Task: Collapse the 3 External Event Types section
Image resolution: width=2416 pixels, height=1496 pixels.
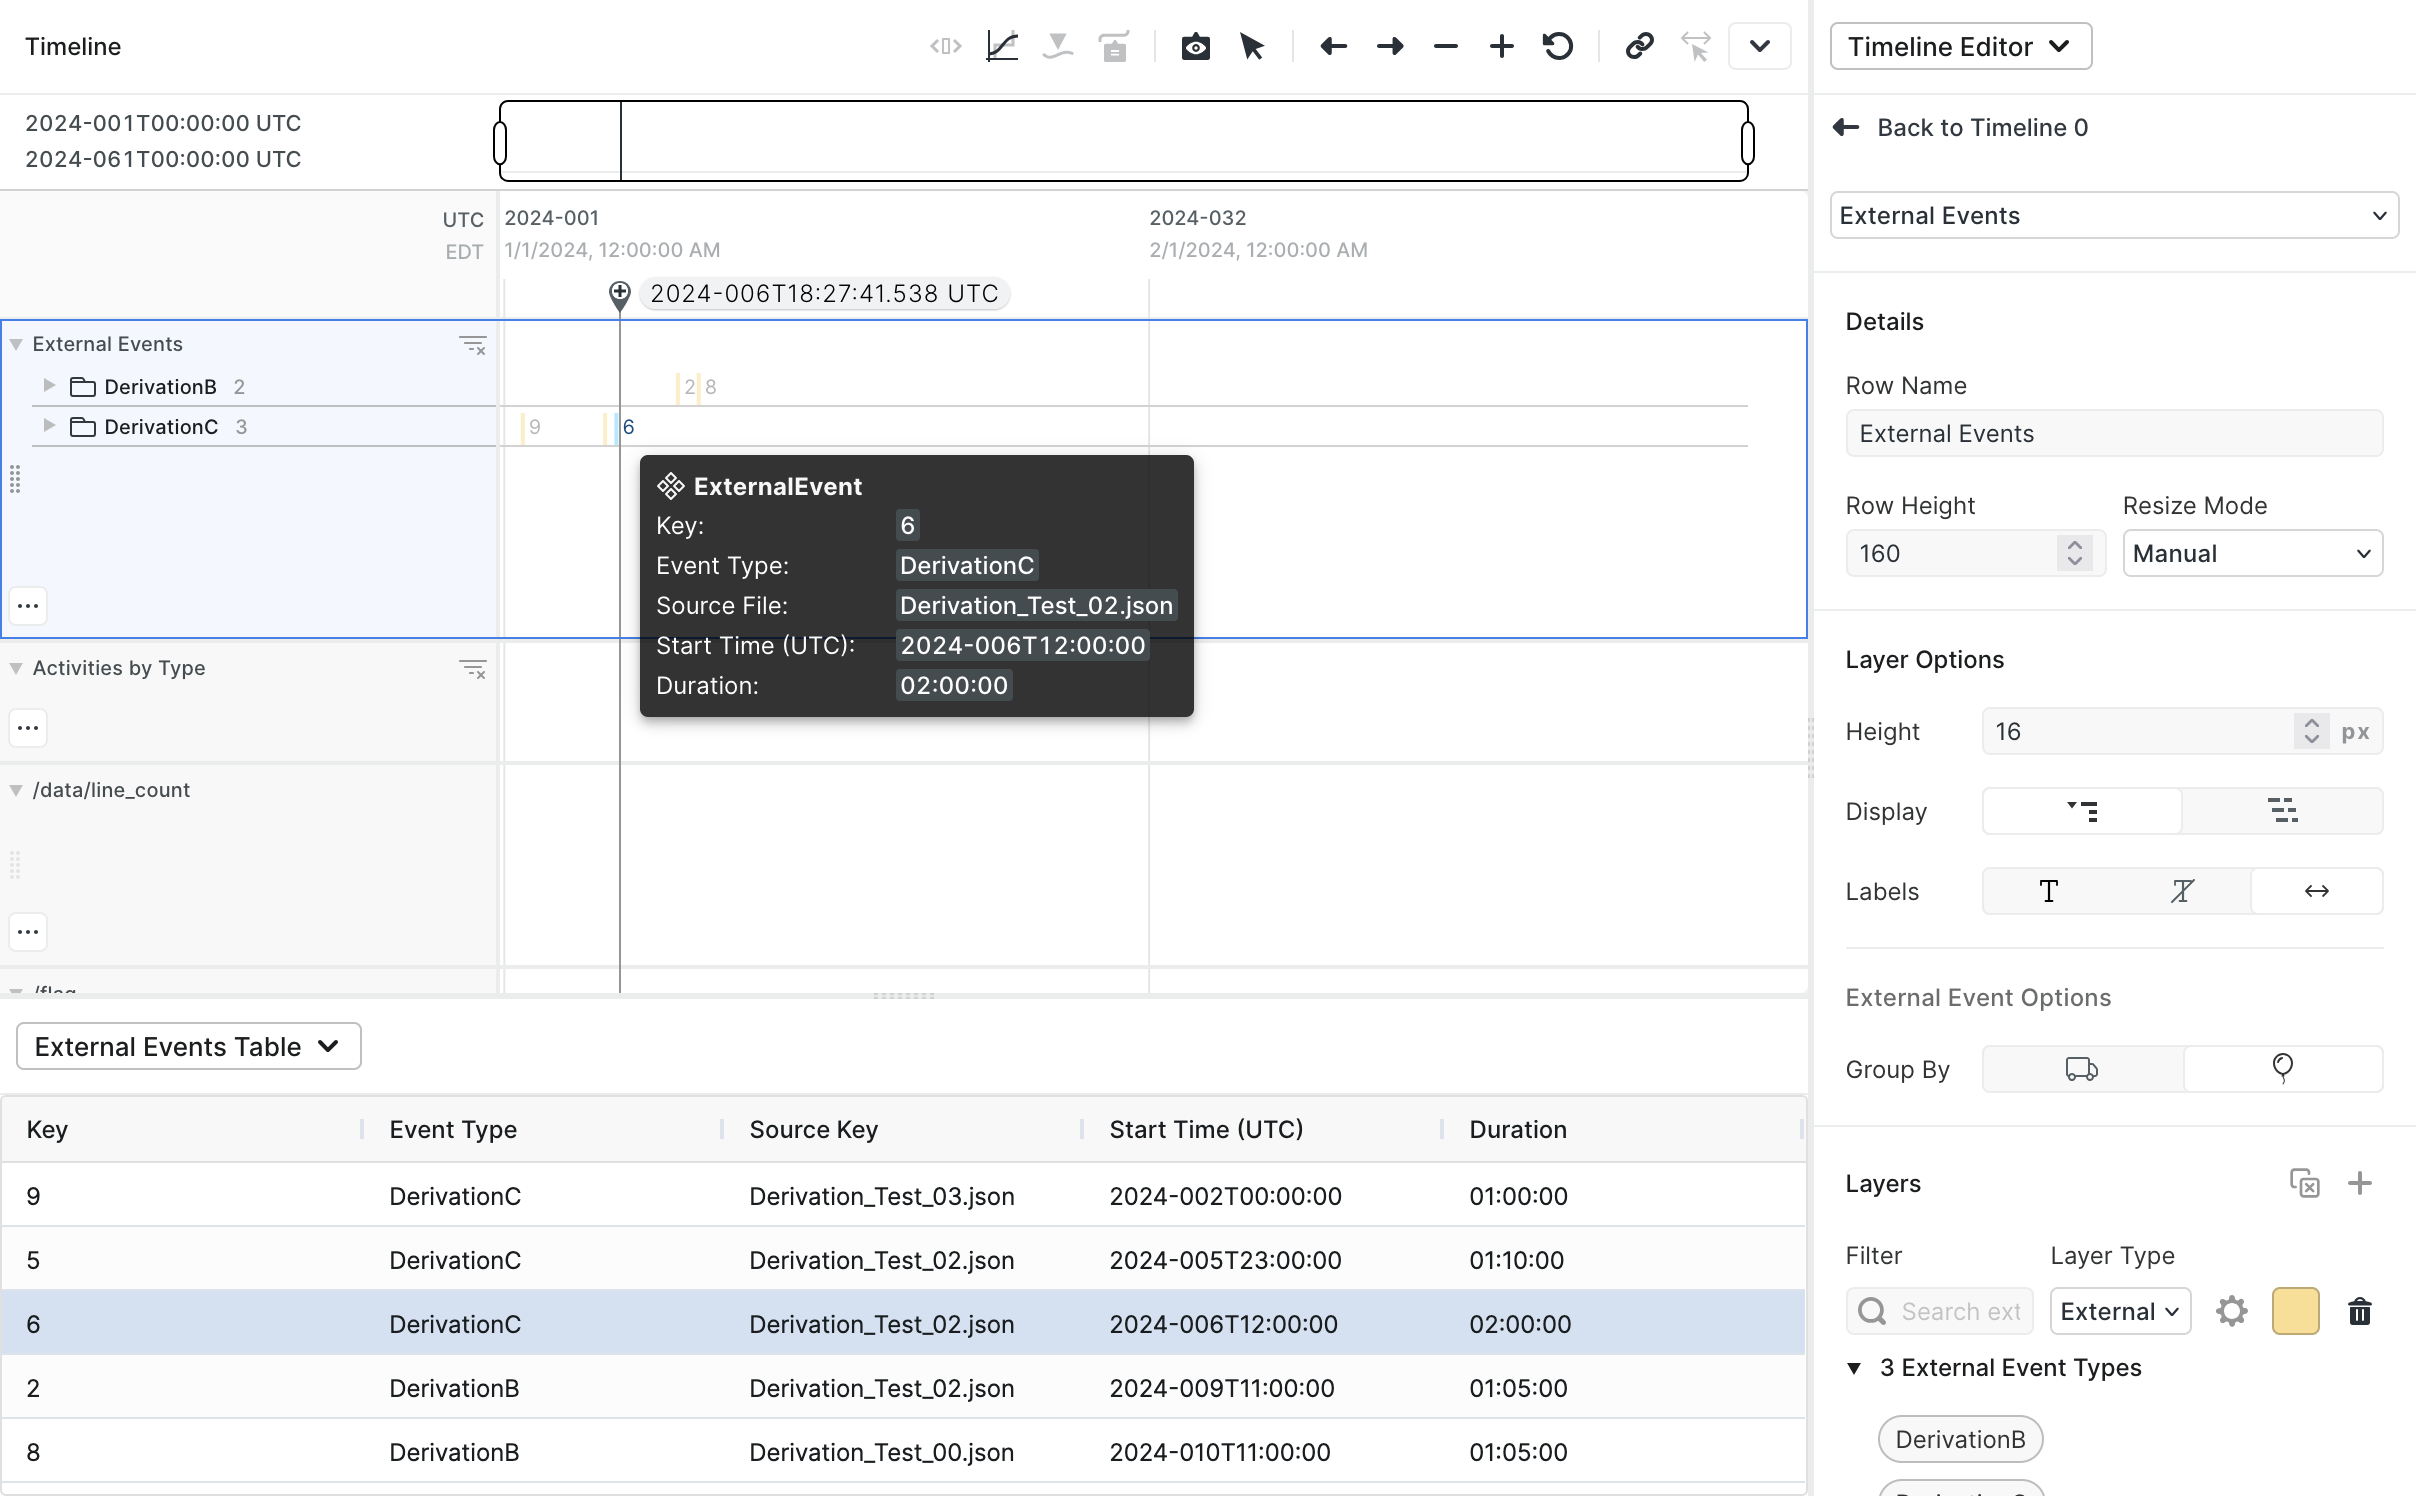Action: point(1853,1367)
